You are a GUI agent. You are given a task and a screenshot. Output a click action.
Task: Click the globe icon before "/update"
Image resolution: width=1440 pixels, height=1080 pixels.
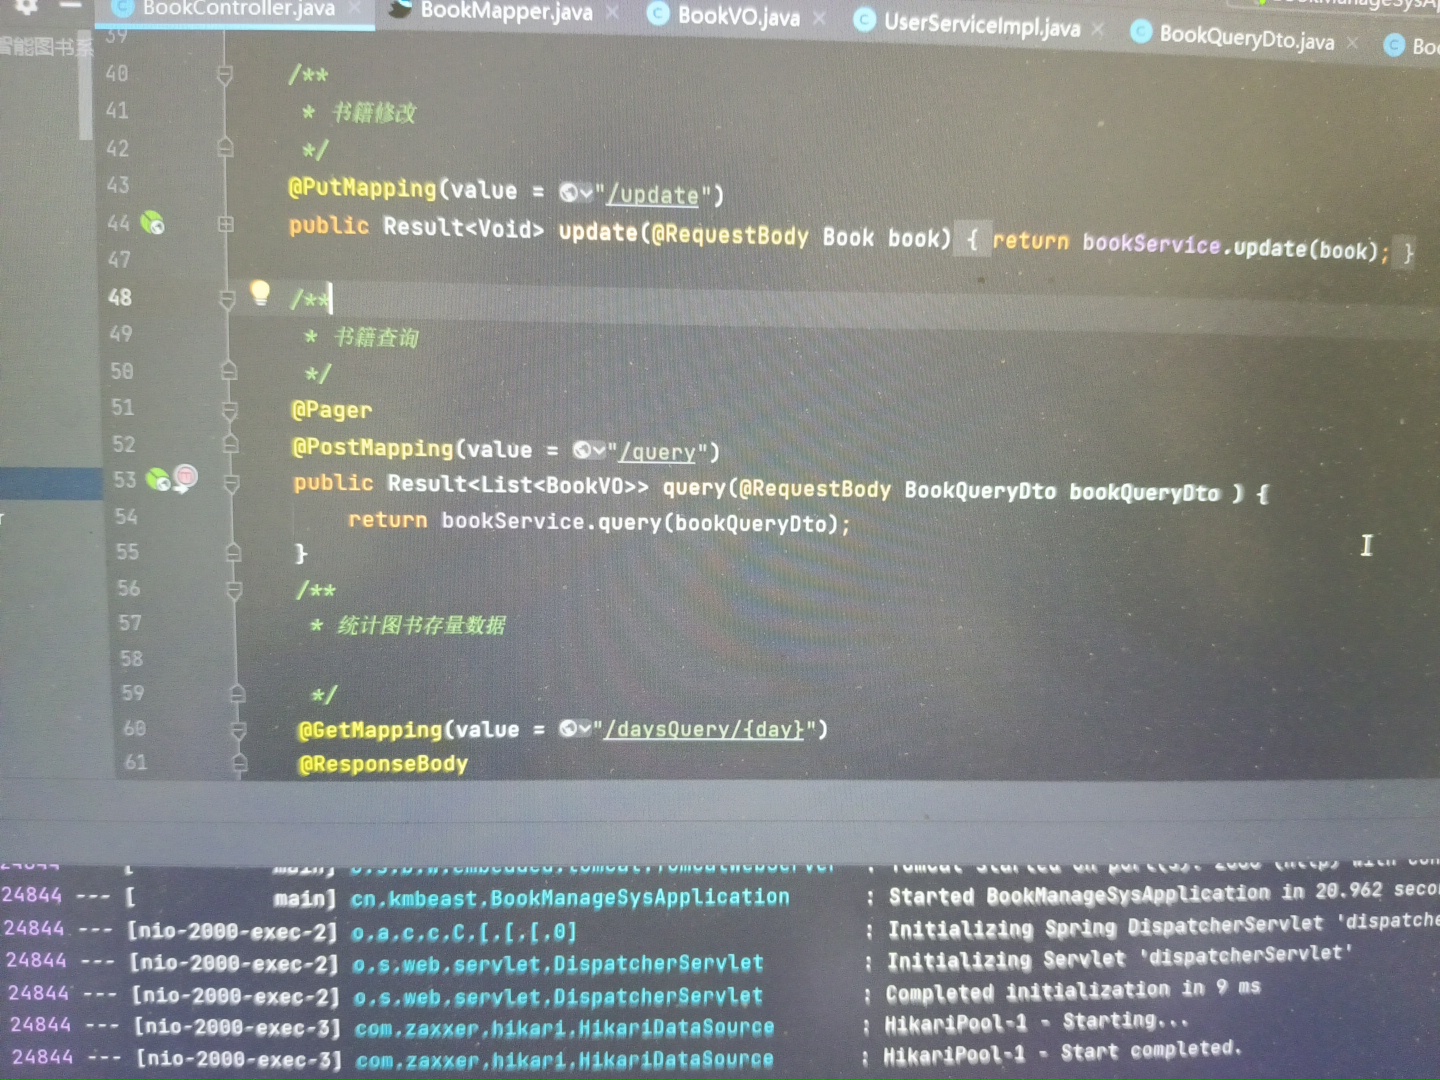568,191
